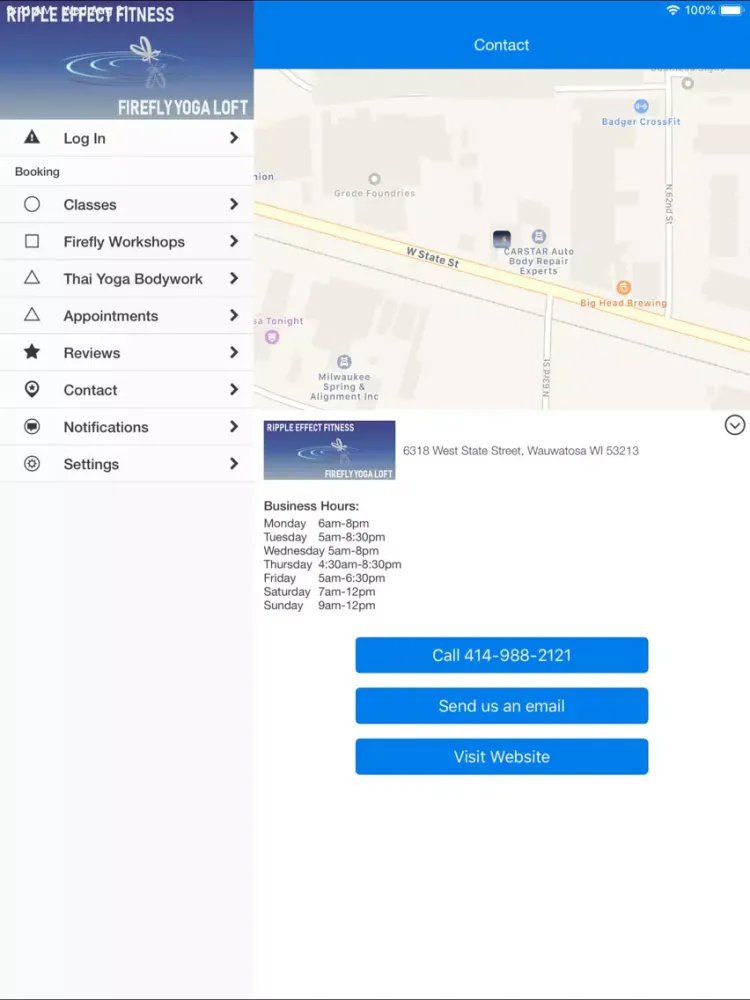Tap the Big Head Brewing map marker
This screenshot has width=750, height=1000.
[x=624, y=288]
